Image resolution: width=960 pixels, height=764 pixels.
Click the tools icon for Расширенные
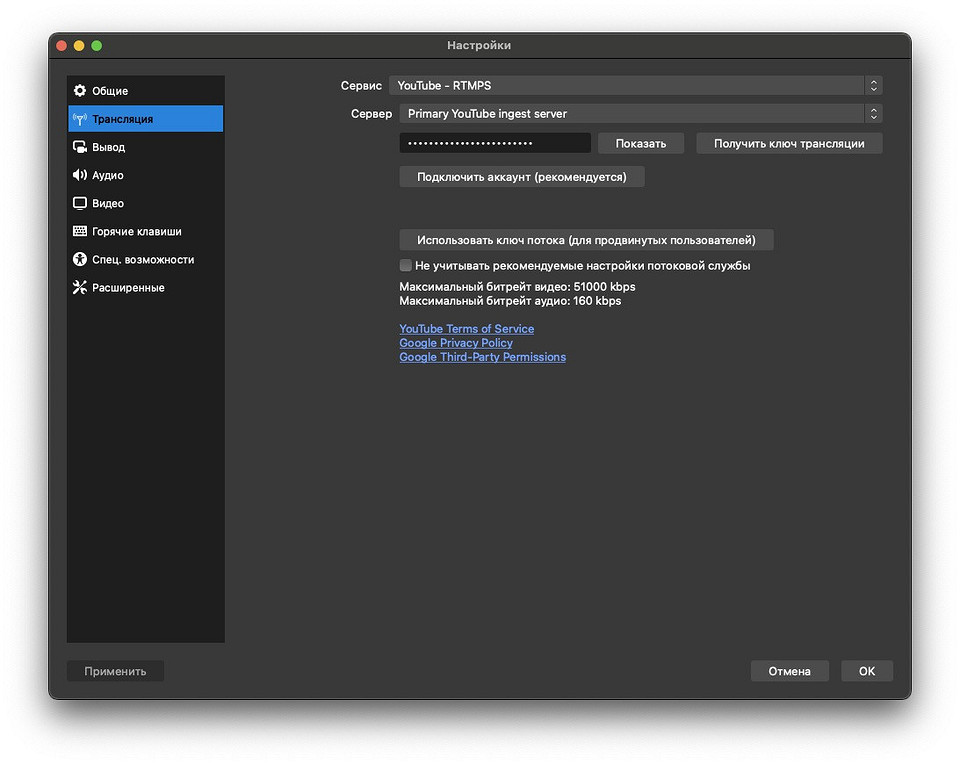[80, 287]
